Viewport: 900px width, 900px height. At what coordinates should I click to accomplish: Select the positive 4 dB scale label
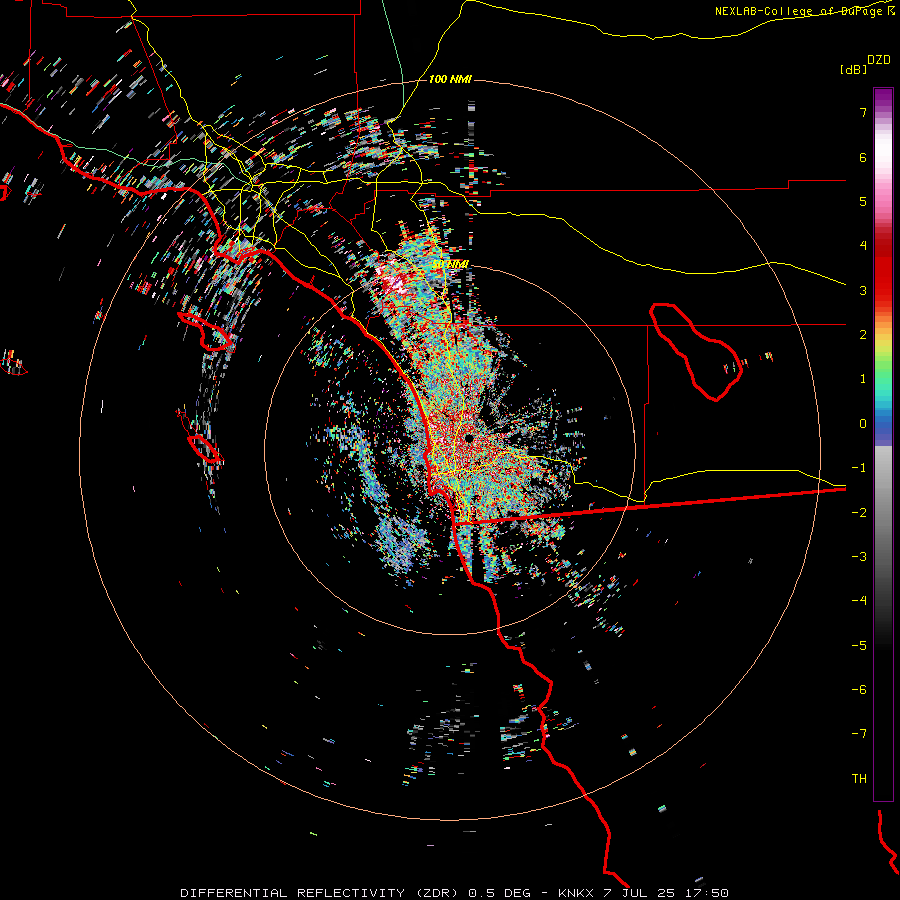coord(863,246)
